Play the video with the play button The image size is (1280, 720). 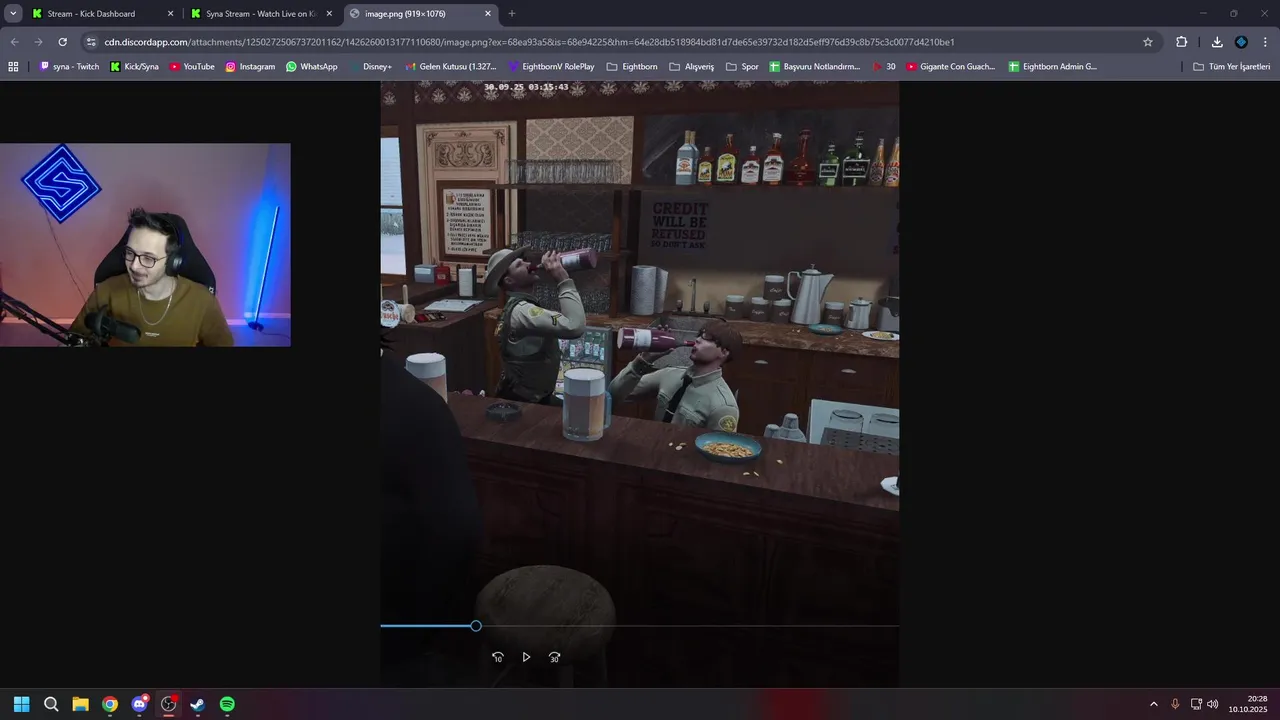pyautogui.click(x=526, y=657)
